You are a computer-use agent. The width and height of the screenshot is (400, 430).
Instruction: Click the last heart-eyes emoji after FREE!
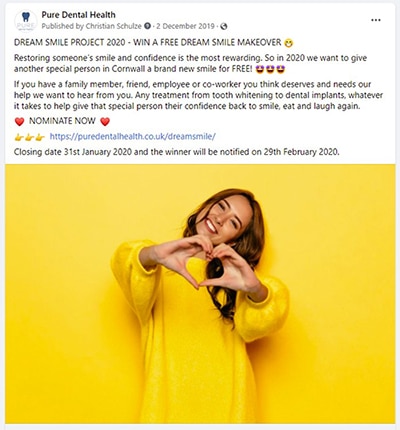click(x=281, y=69)
